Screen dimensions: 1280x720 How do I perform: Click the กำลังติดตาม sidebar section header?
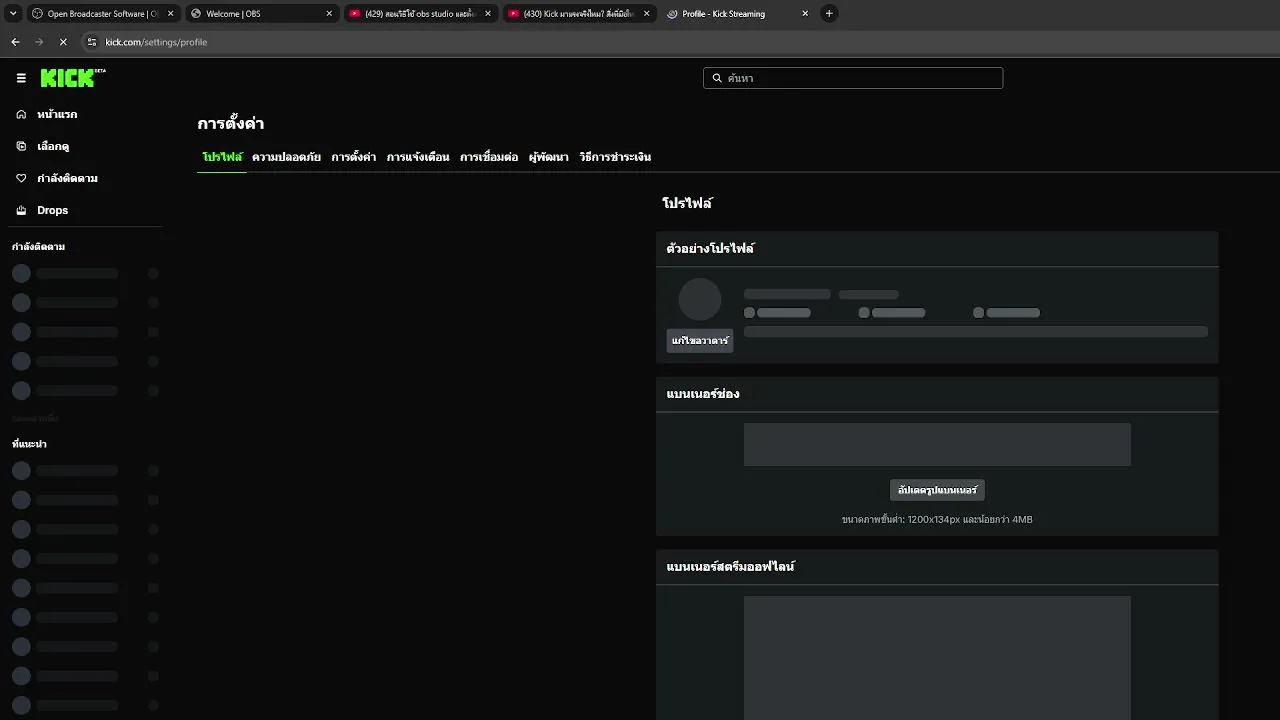click(x=38, y=246)
